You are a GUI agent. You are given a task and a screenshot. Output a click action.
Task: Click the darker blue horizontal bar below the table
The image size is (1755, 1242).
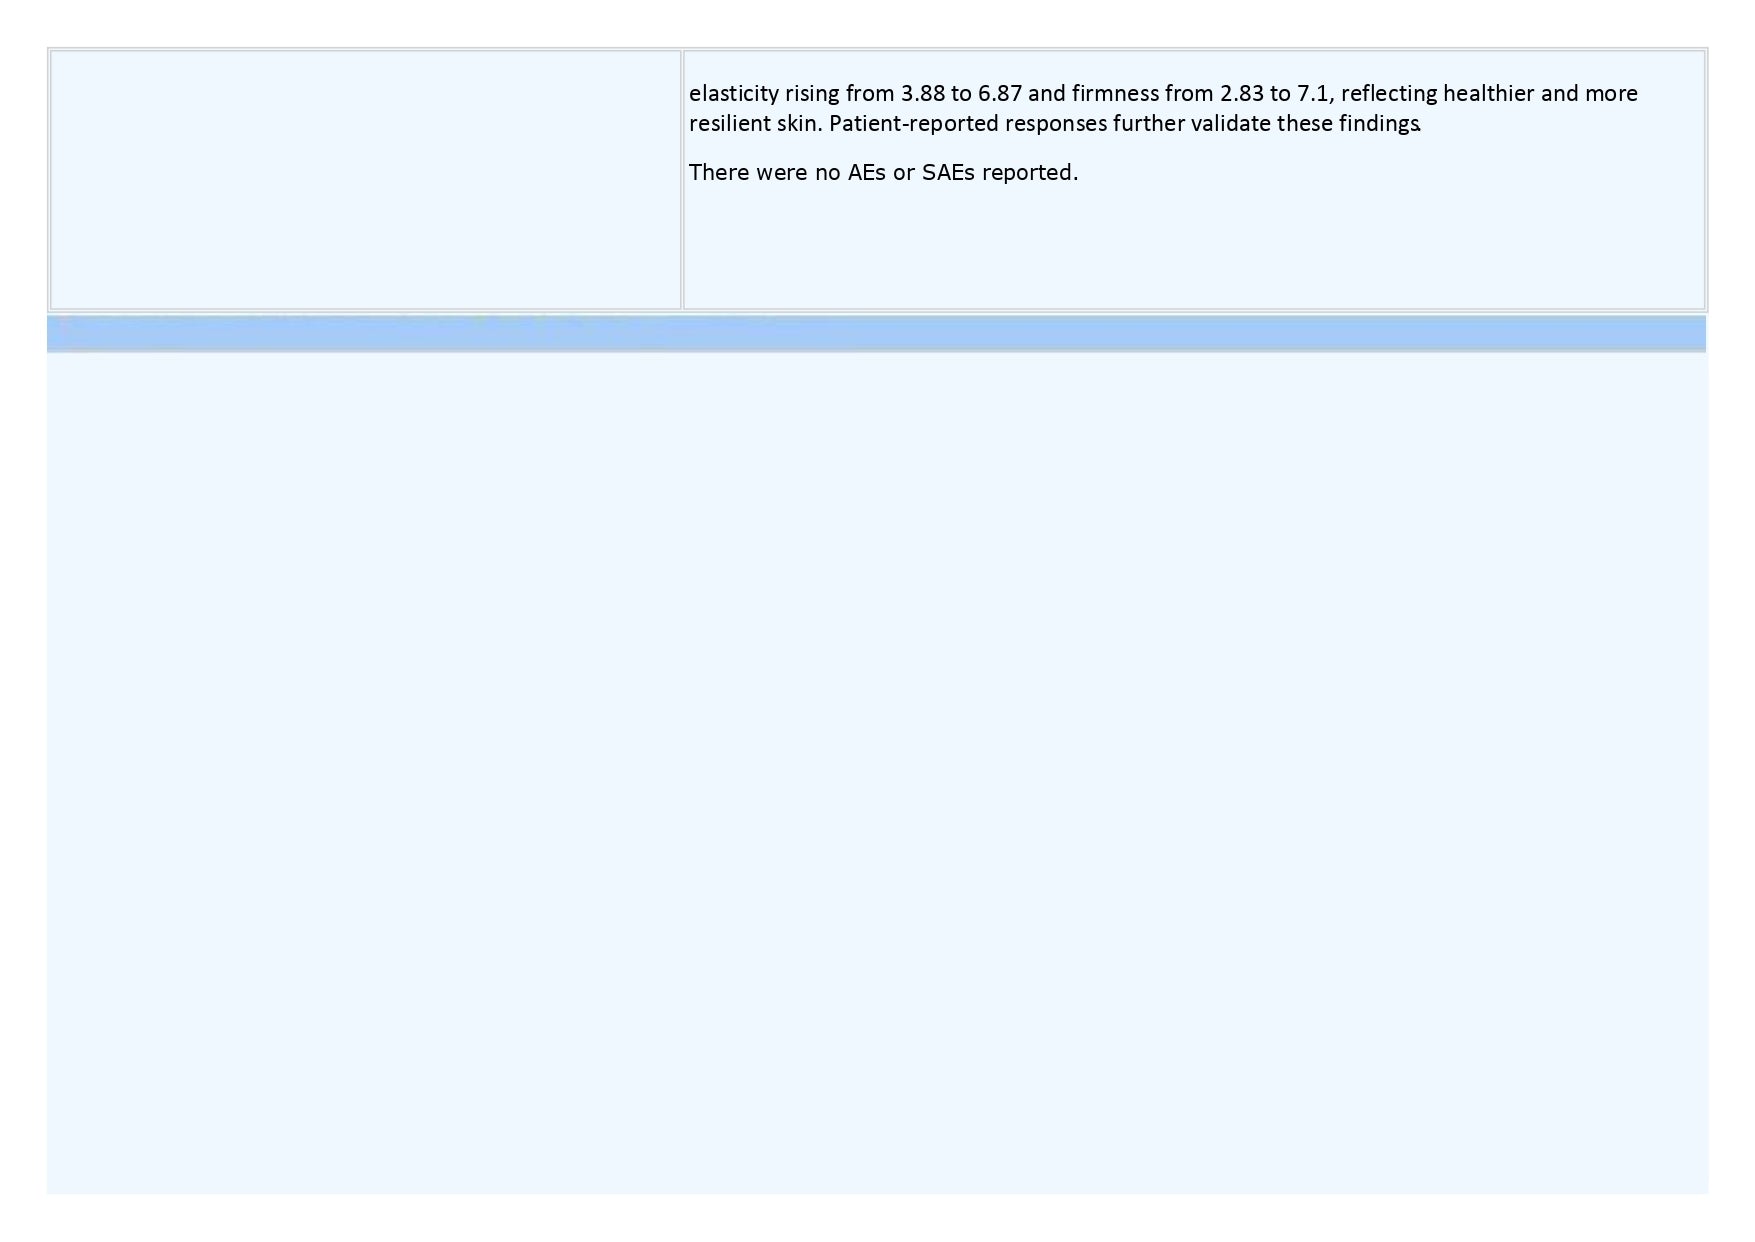(876, 333)
